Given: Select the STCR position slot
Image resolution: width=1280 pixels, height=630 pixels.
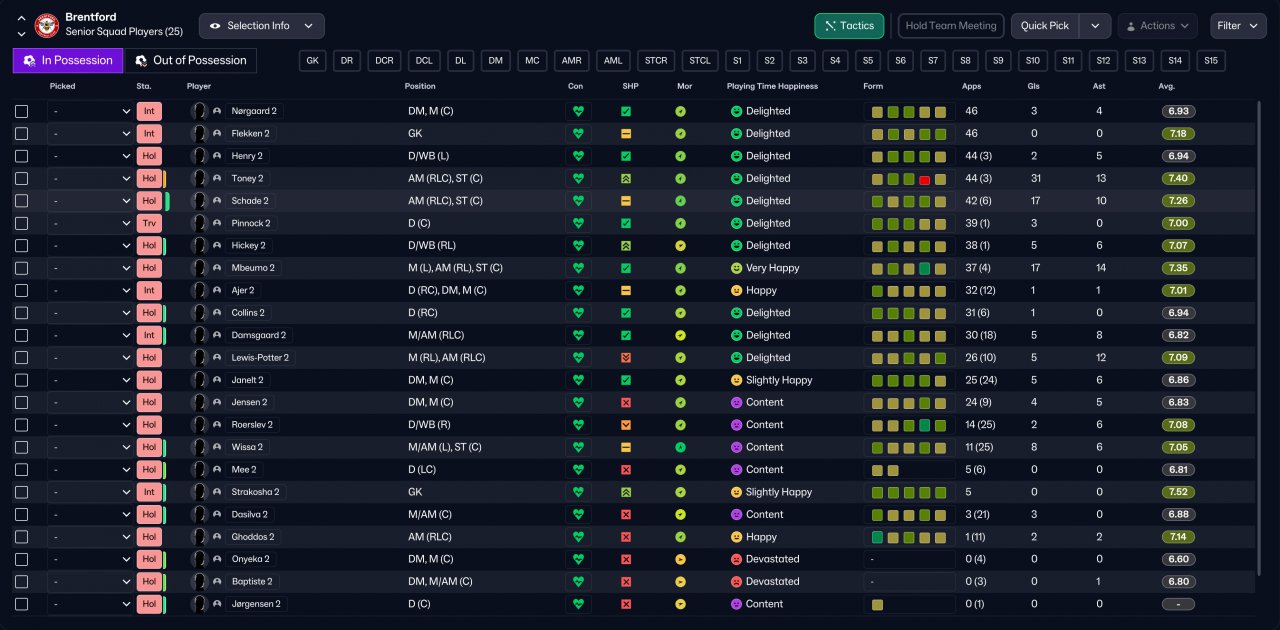Looking at the screenshot, I should coord(656,60).
